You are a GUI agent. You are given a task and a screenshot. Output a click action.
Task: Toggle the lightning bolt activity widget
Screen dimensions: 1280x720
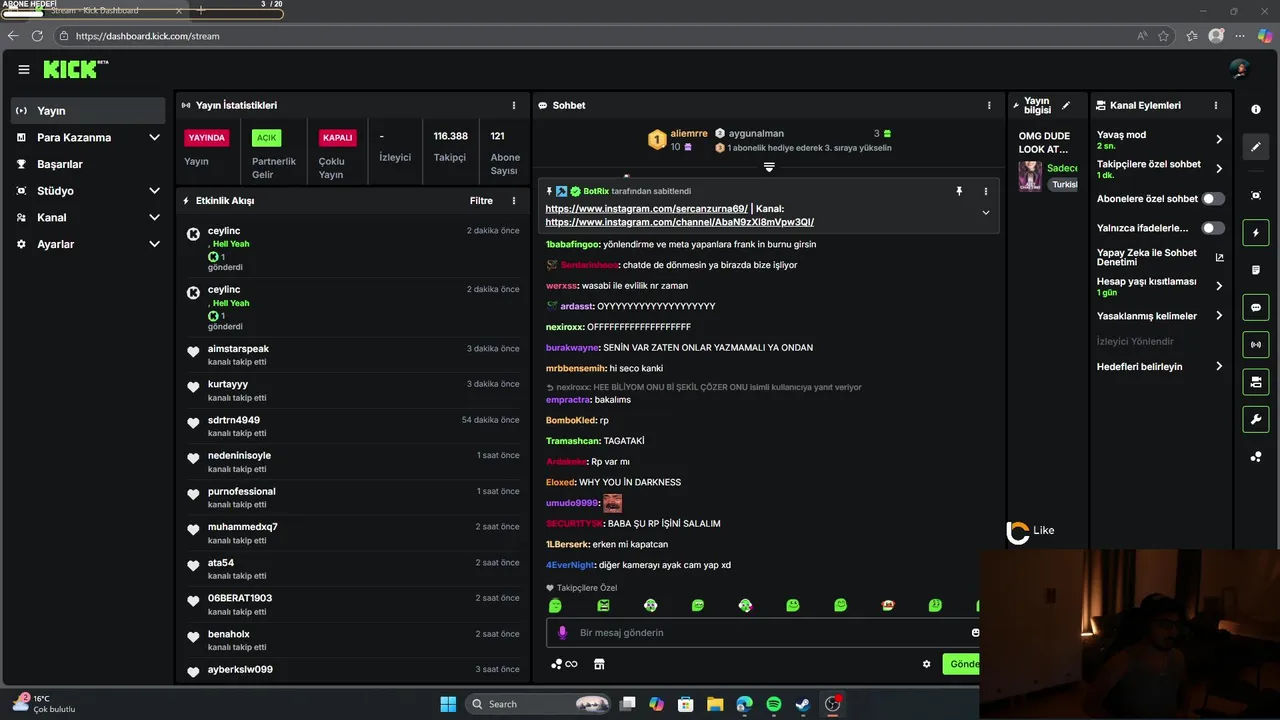click(x=1256, y=233)
